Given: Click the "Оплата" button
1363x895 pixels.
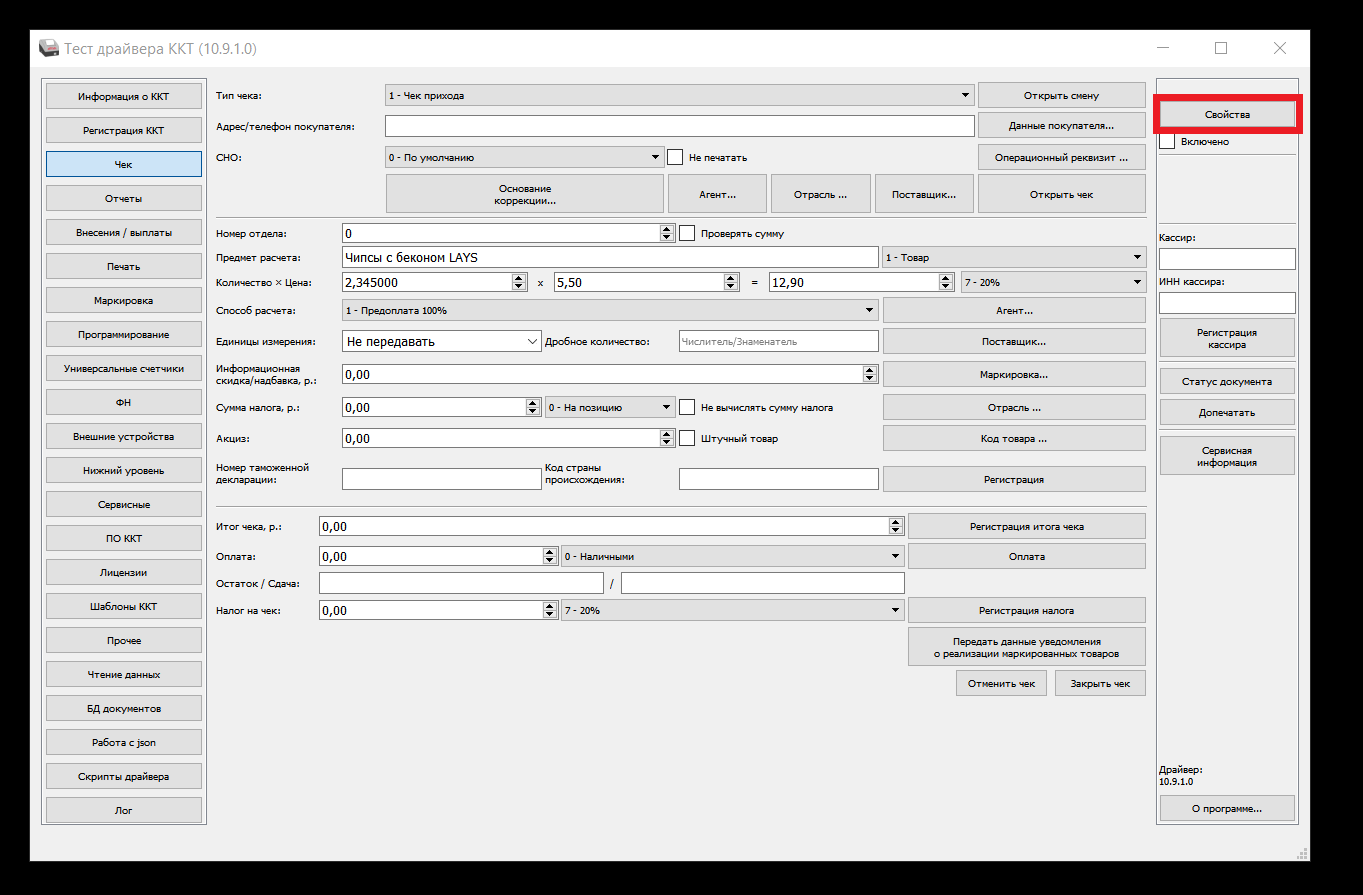Looking at the screenshot, I should tap(1026, 556).
